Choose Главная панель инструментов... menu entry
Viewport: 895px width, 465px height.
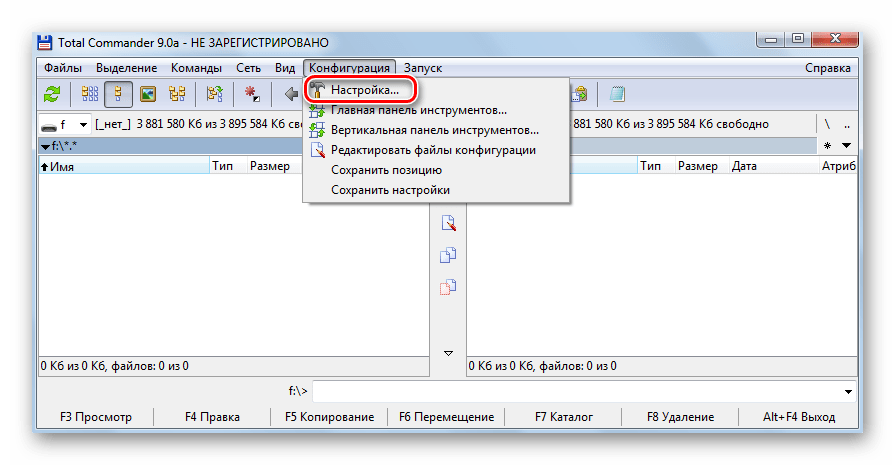tap(436, 110)
